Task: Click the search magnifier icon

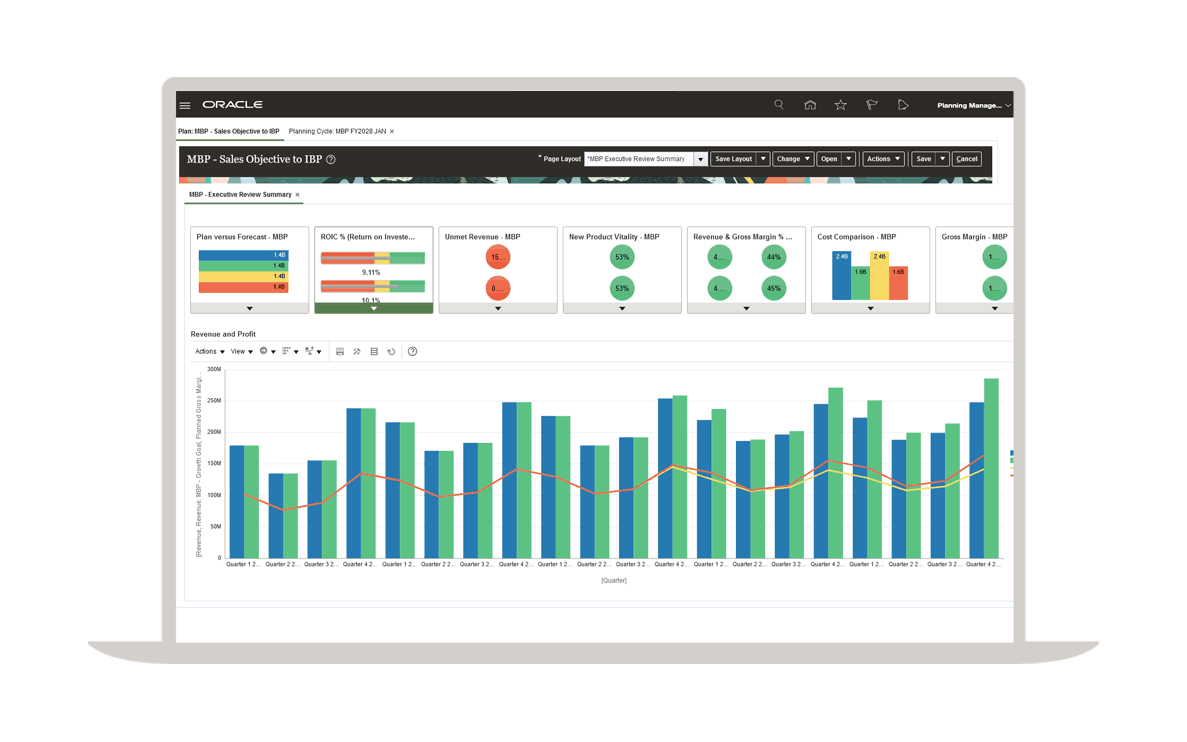Action: click(779, 105)
